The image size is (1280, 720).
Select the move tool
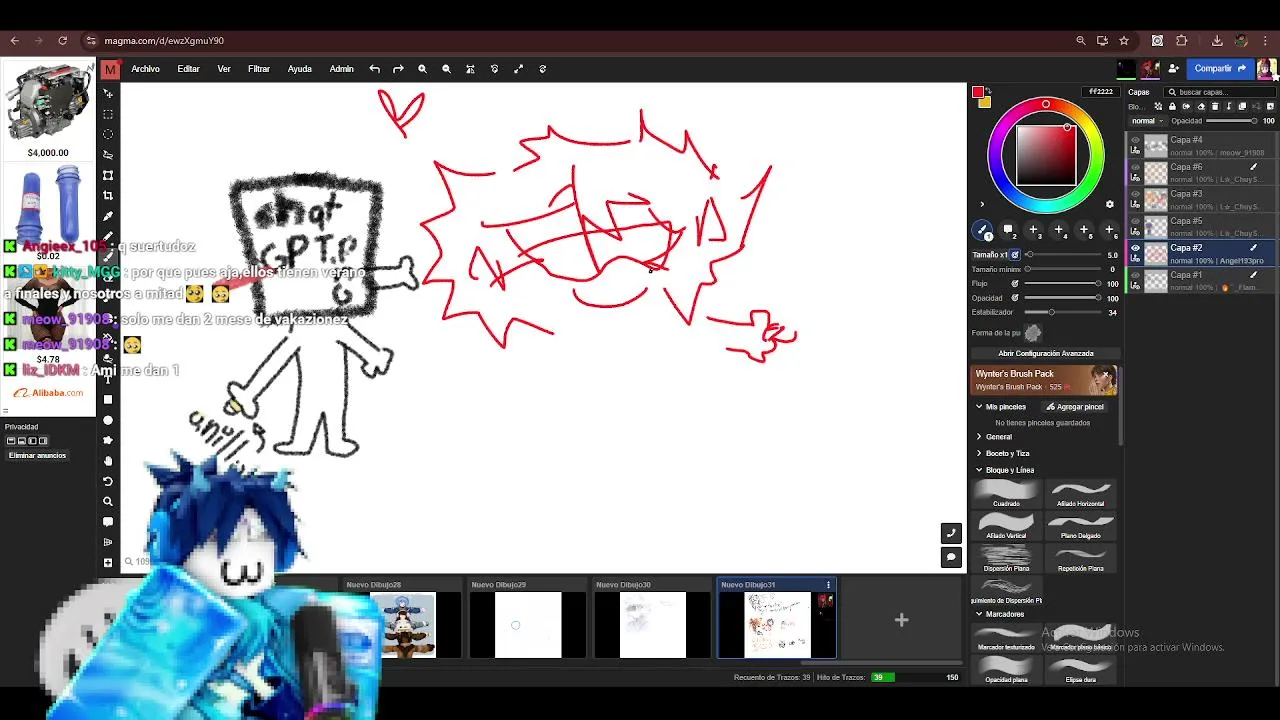coord(108,93)
